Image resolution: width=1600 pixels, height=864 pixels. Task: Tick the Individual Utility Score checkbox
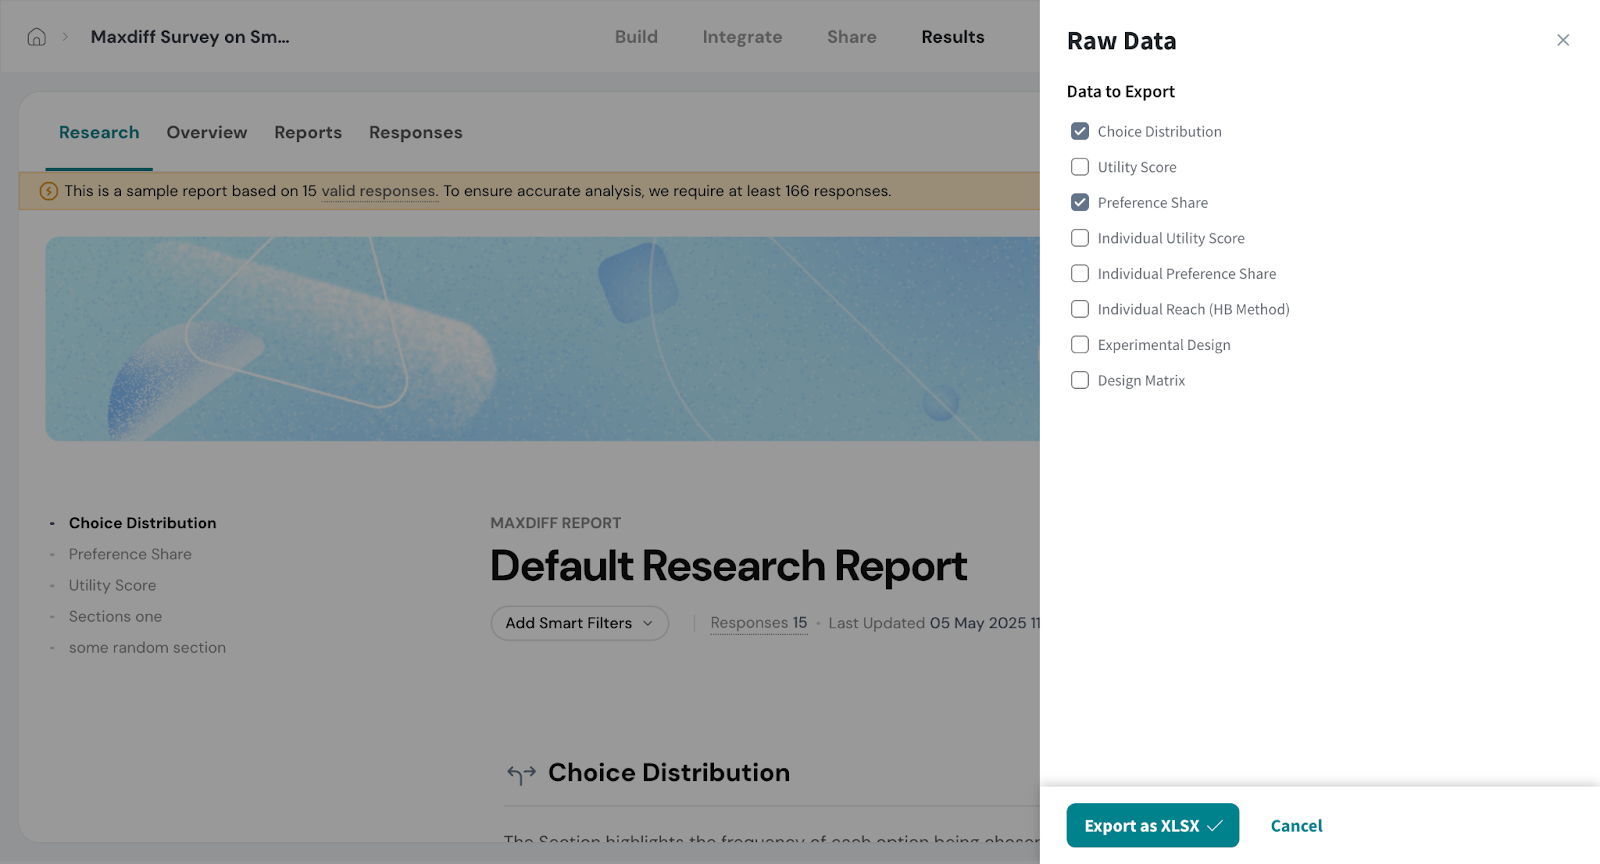click(1080, 238)
